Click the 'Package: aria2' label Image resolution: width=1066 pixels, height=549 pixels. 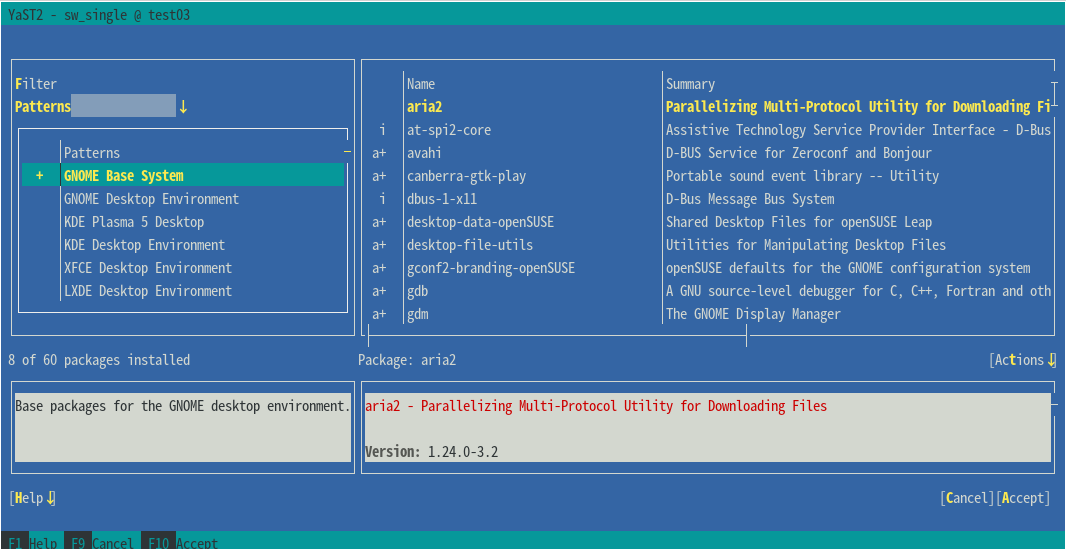pos(407,360)
